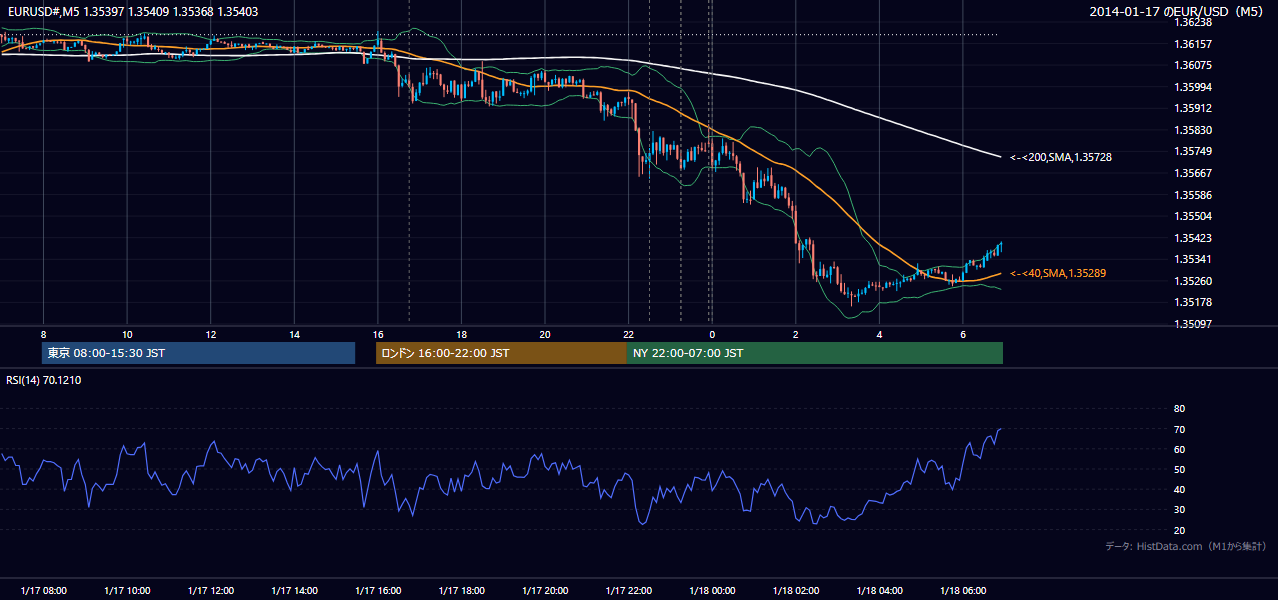Screen dimensions: 1278x600
Task: Click hour tick 0 under the price chart
Action: coord(712,334)
